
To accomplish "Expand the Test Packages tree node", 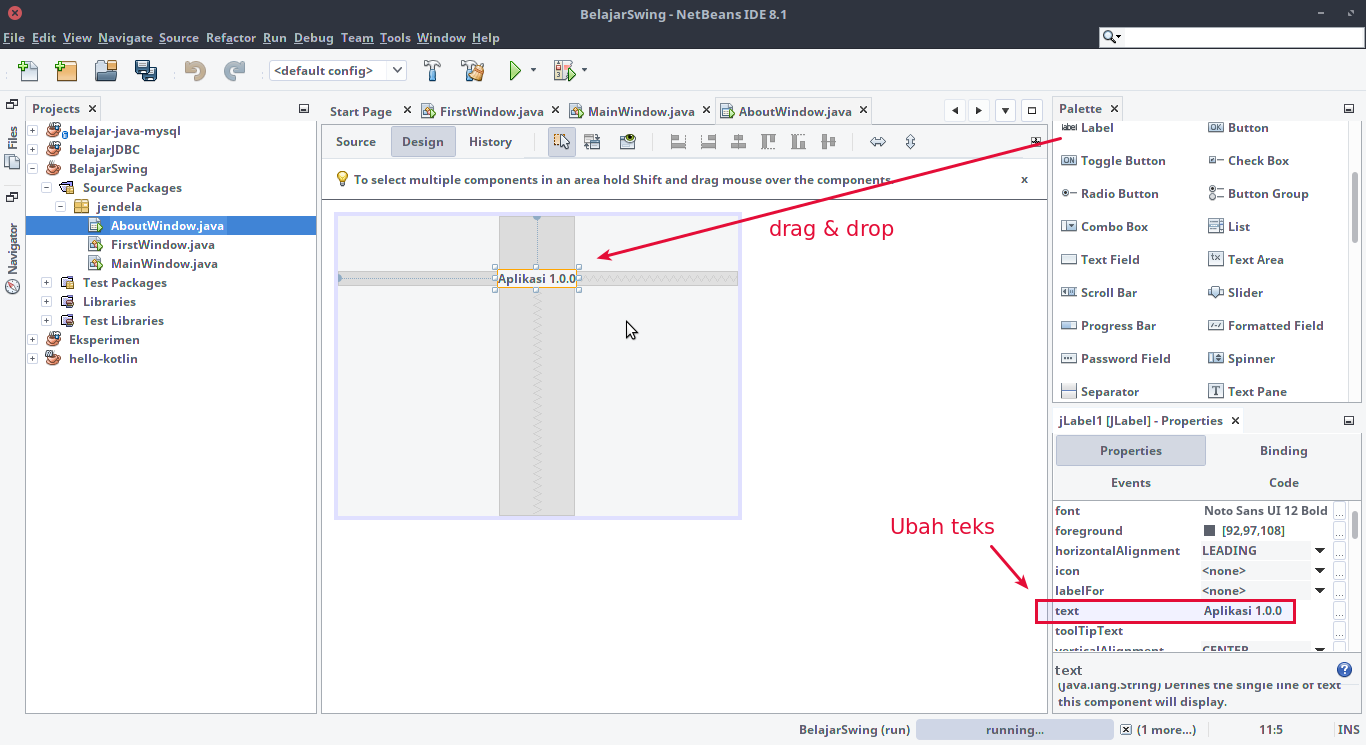I will coord(46,283).
